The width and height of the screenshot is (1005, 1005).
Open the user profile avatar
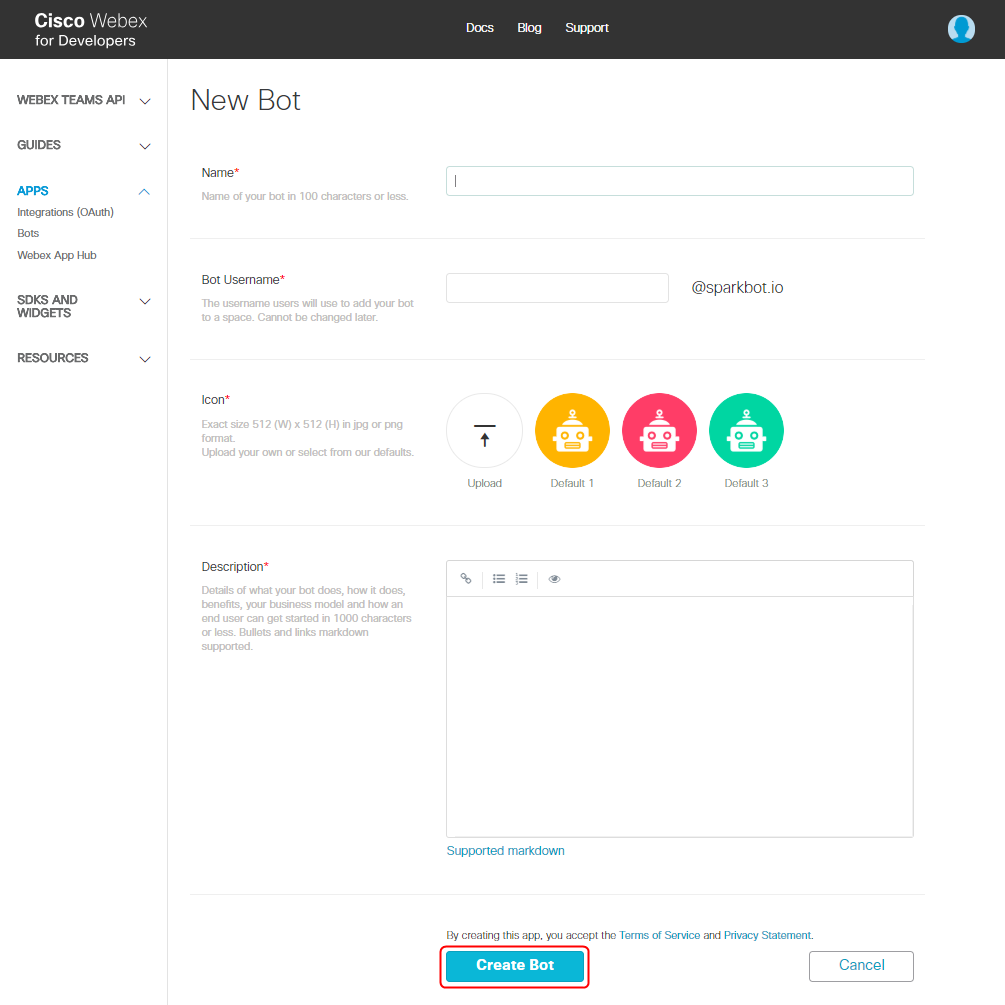tap(961, 29)
